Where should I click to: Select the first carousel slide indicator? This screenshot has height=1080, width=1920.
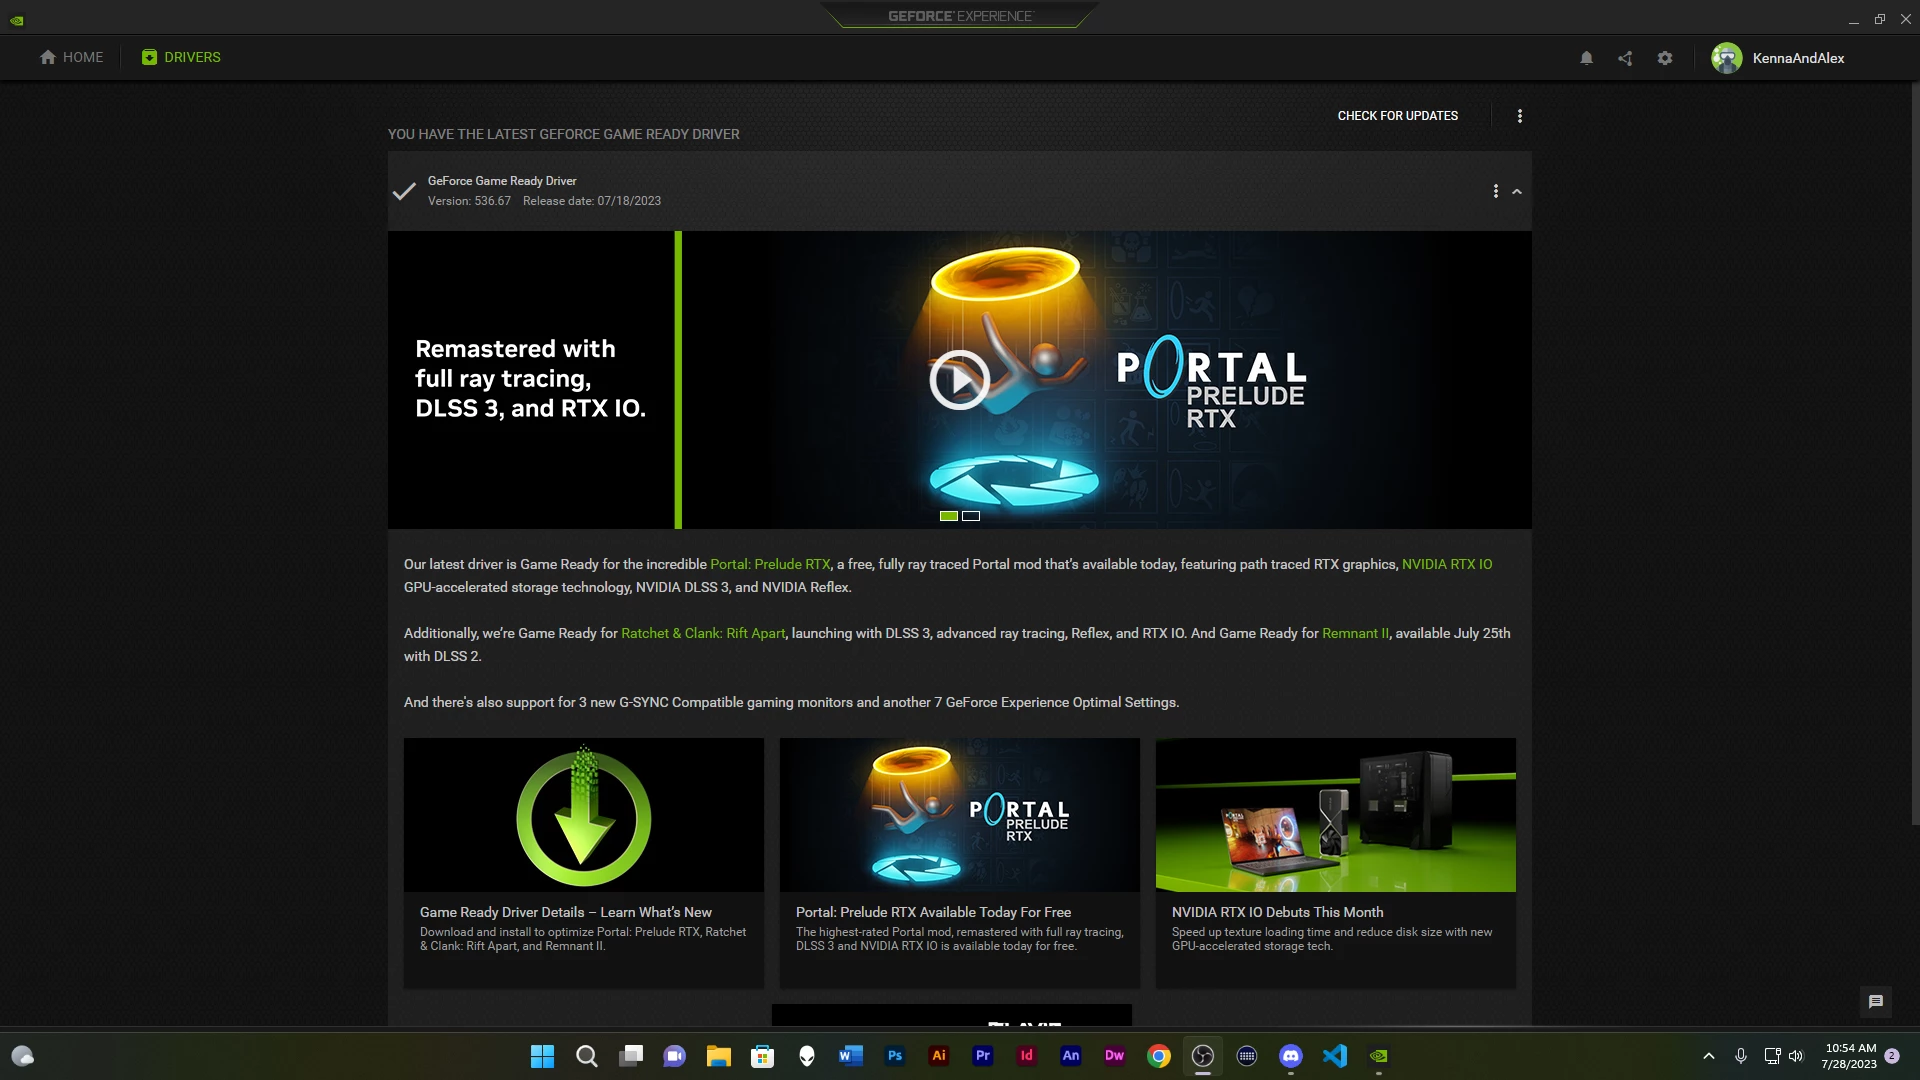(x=949, y=516)
